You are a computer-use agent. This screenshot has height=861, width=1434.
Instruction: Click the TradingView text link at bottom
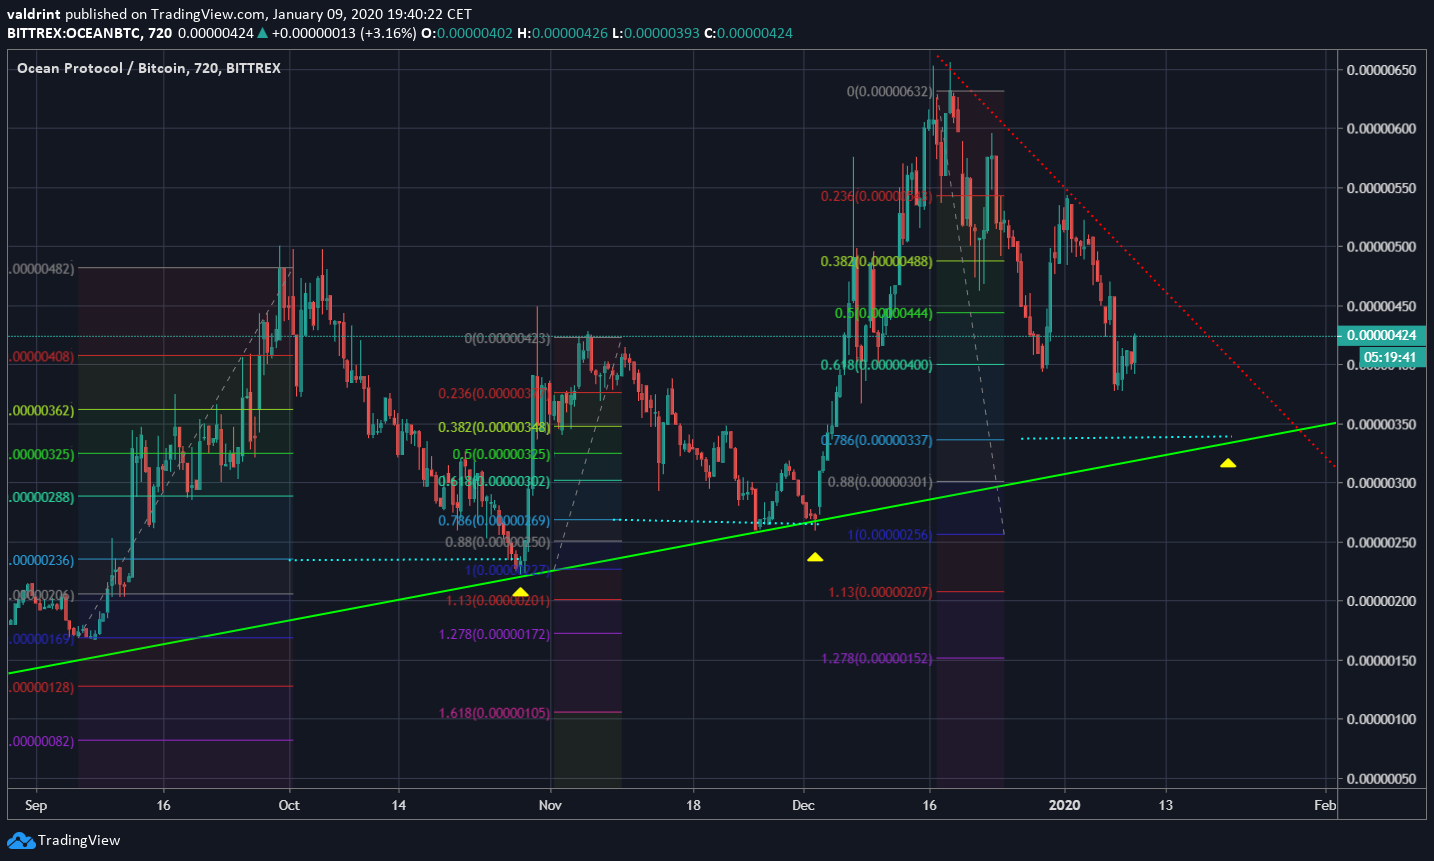[79, 840]
